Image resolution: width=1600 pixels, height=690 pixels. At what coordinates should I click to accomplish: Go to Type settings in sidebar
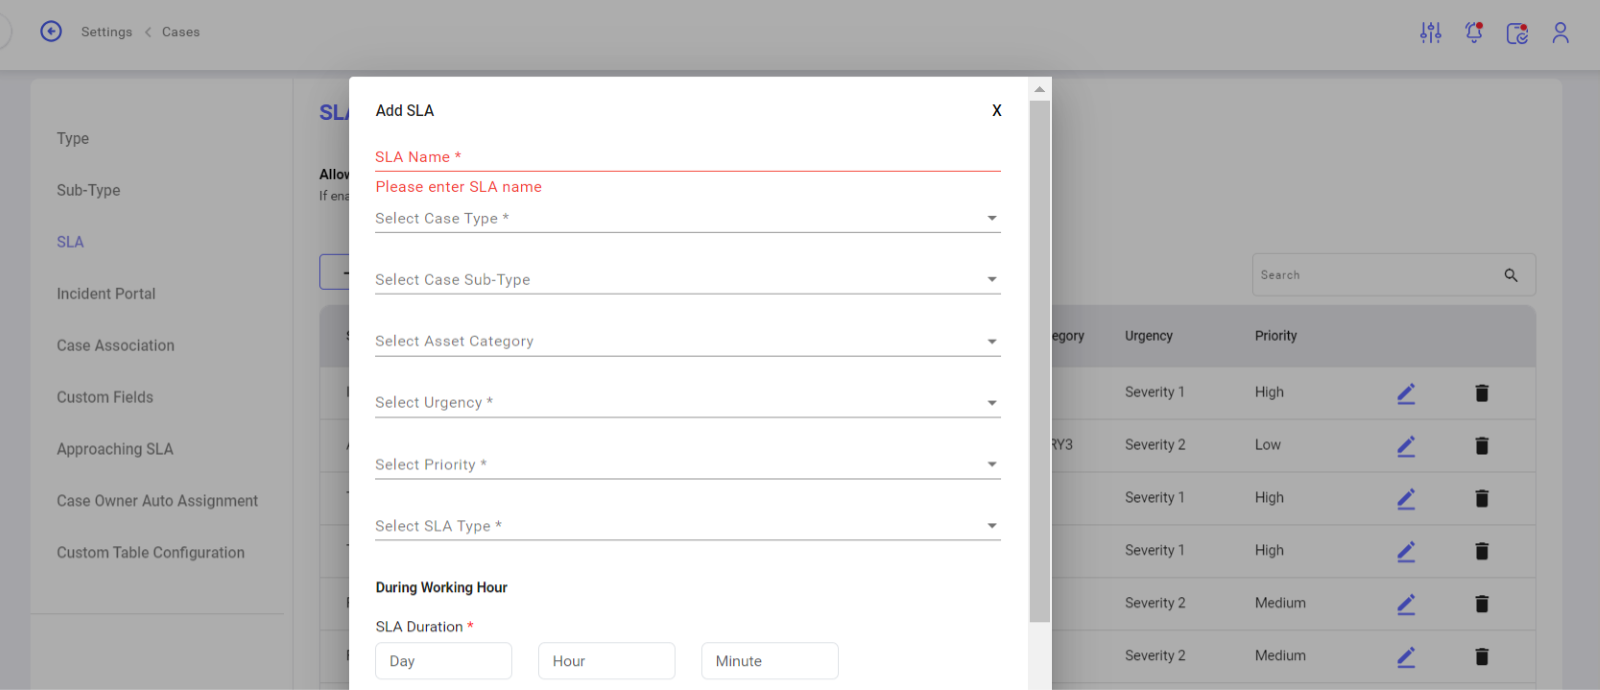coord(73,138)
